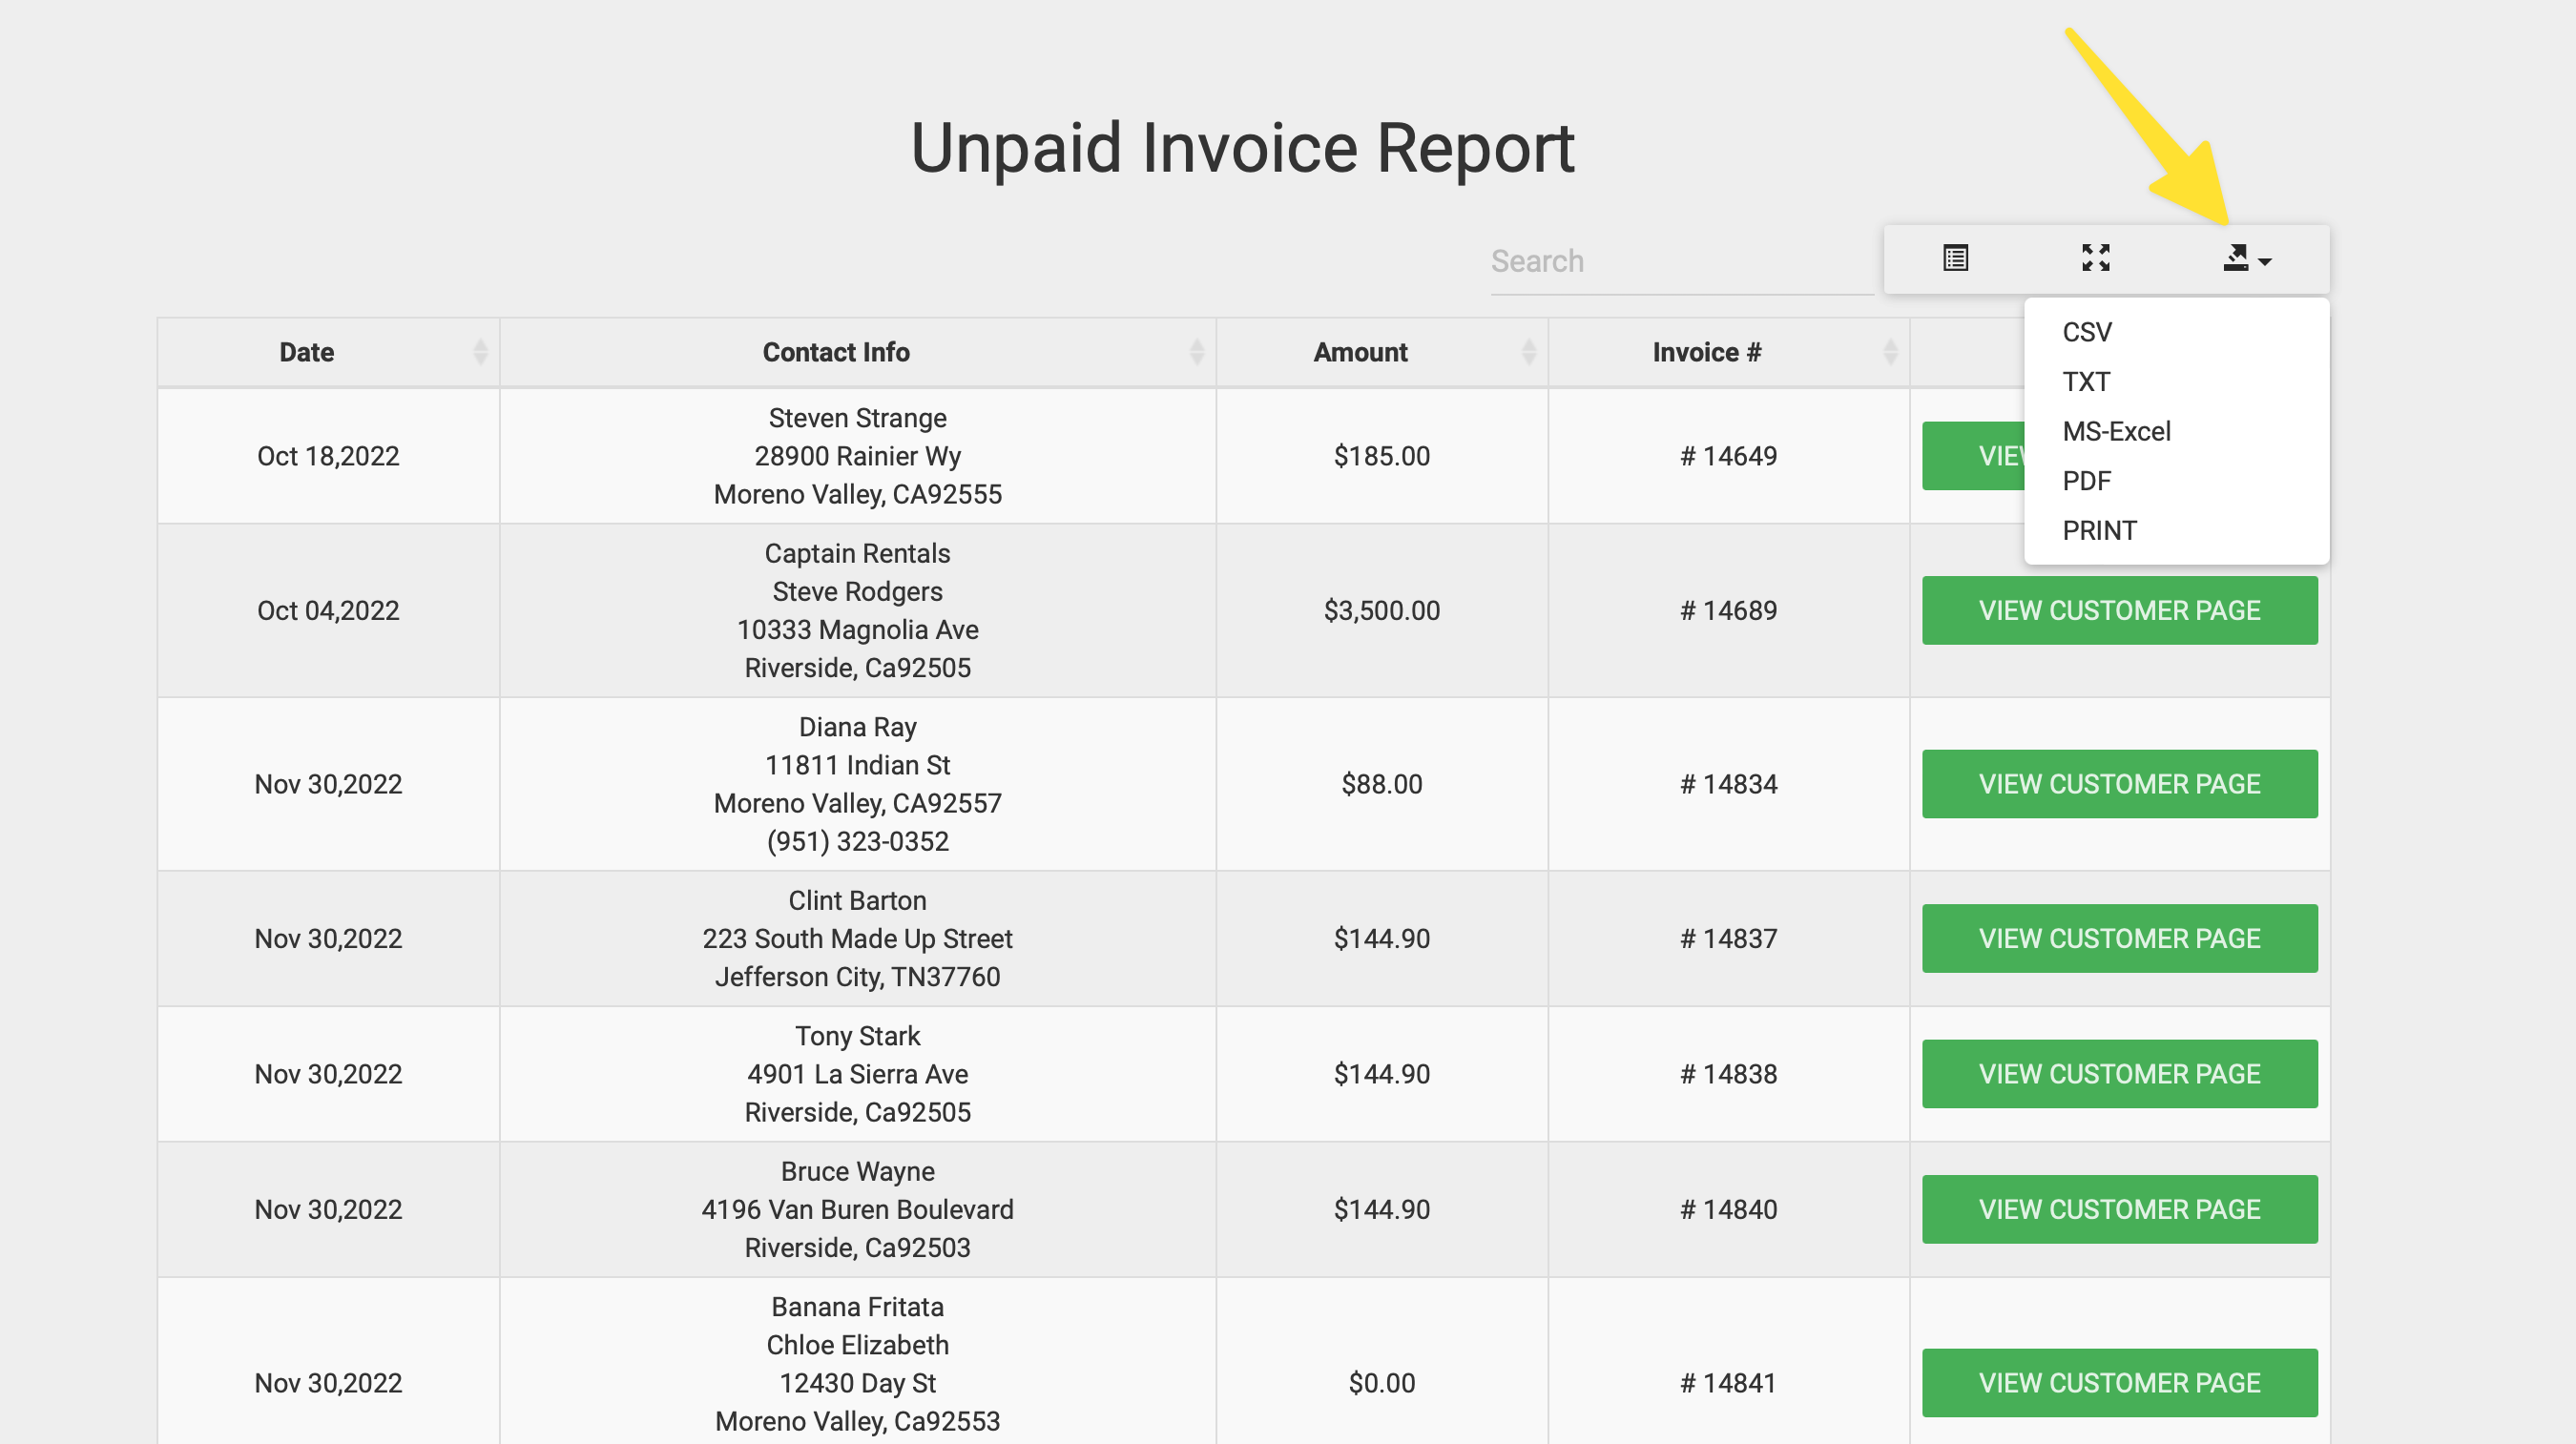View customer page for invoice 14689
2576x1444 pixels.
2119,610
